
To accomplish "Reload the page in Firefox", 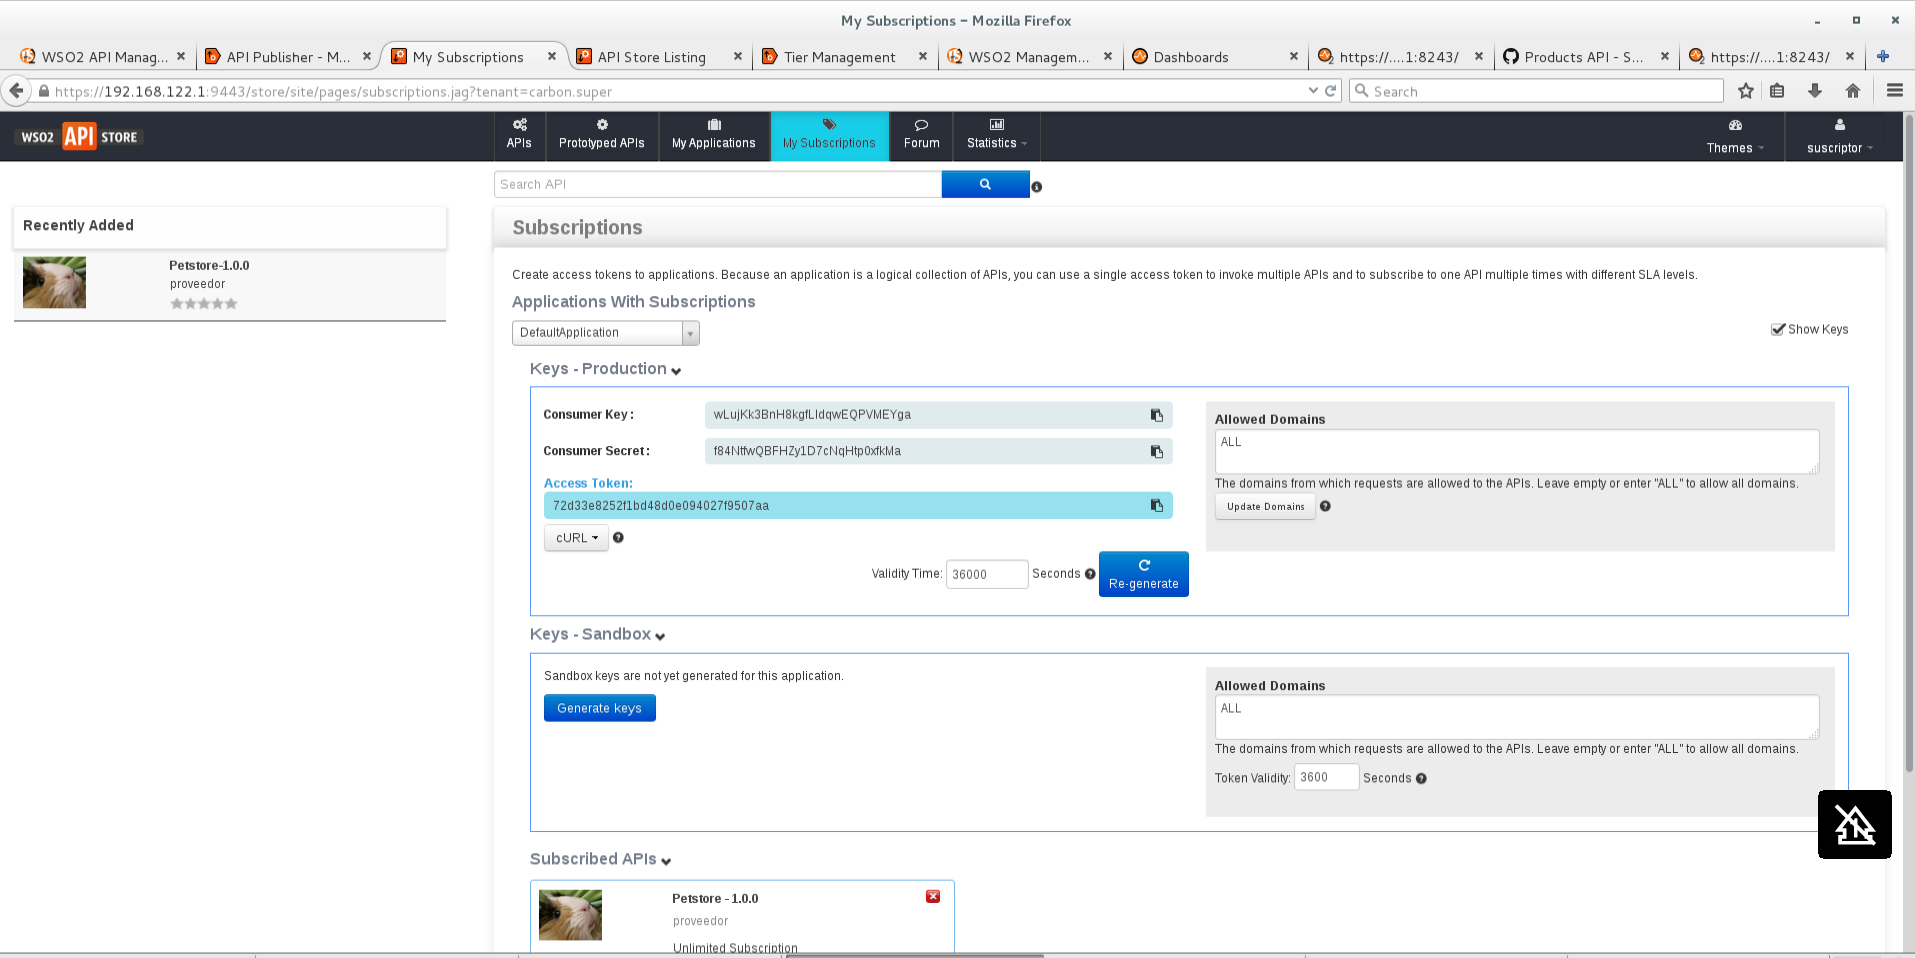I will pos(1331,91).
